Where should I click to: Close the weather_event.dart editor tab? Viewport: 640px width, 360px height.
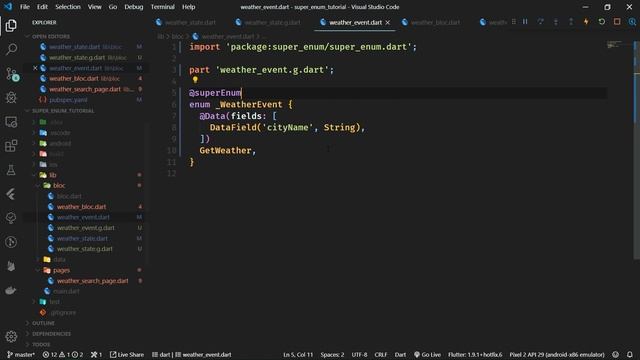[x=387, y=22]
